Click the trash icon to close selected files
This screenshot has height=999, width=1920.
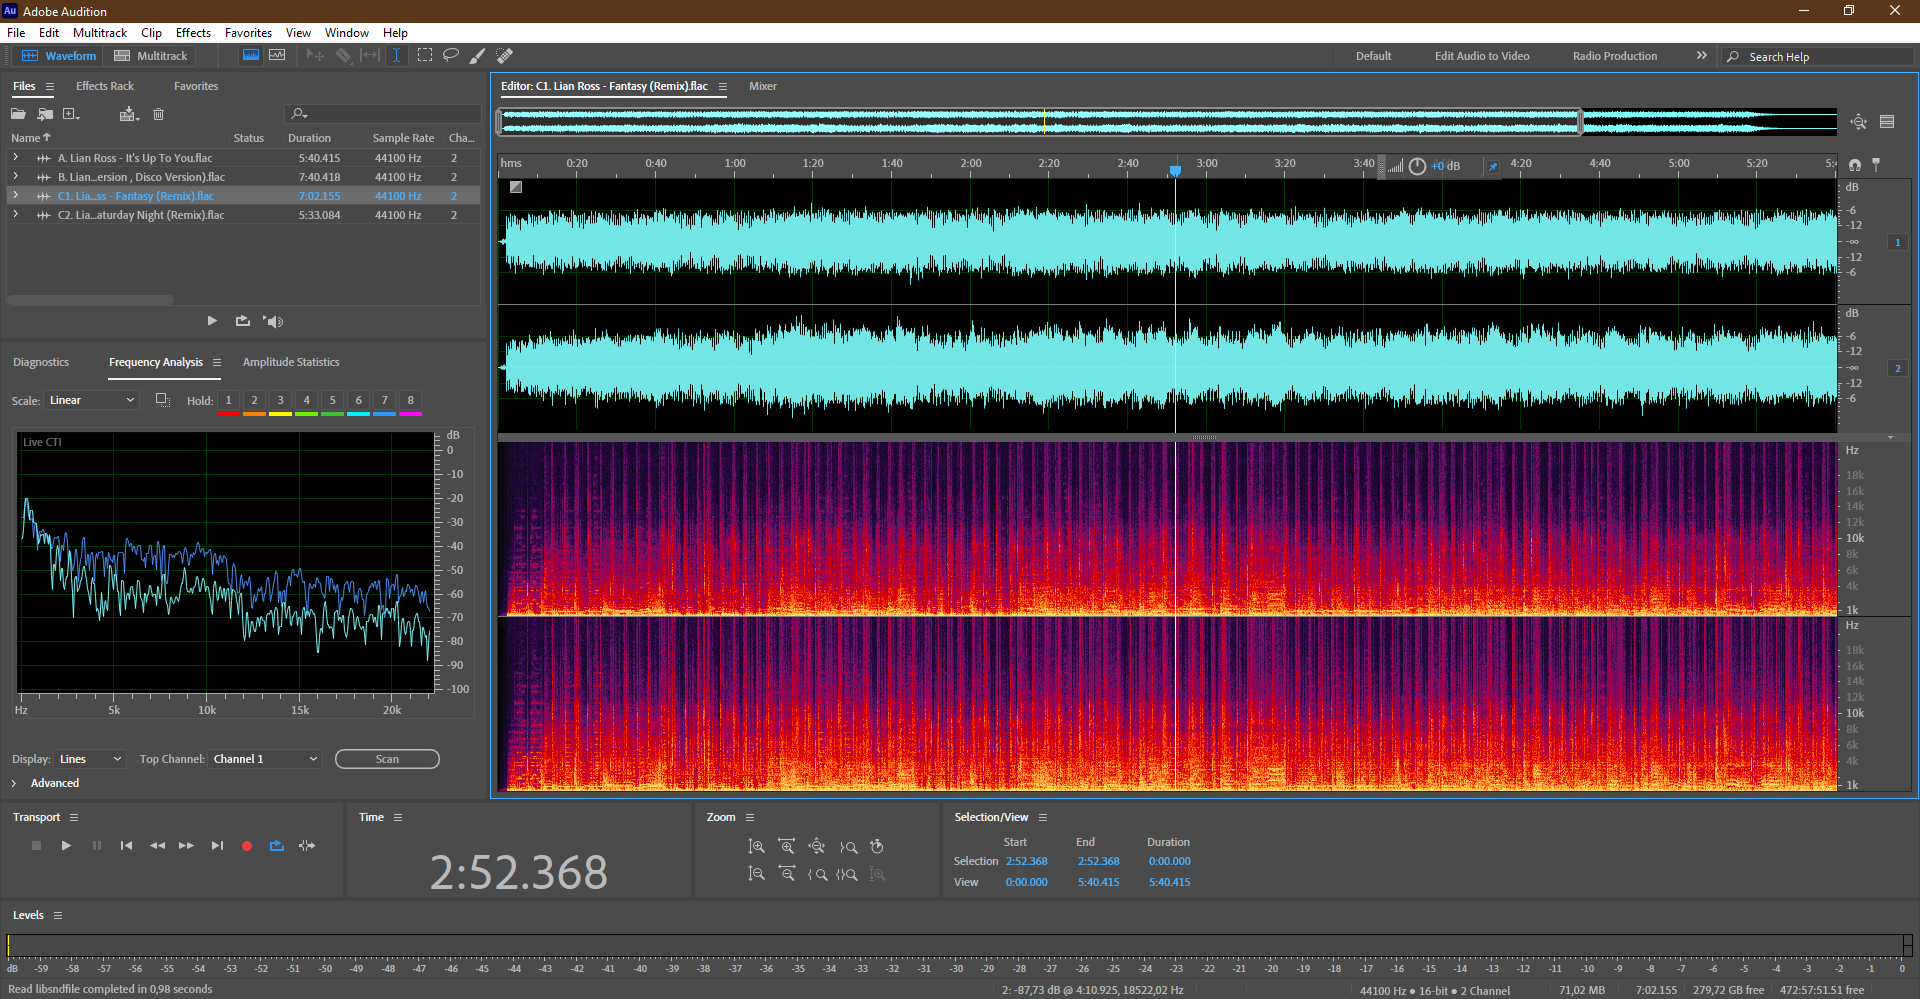coord(158,114)
